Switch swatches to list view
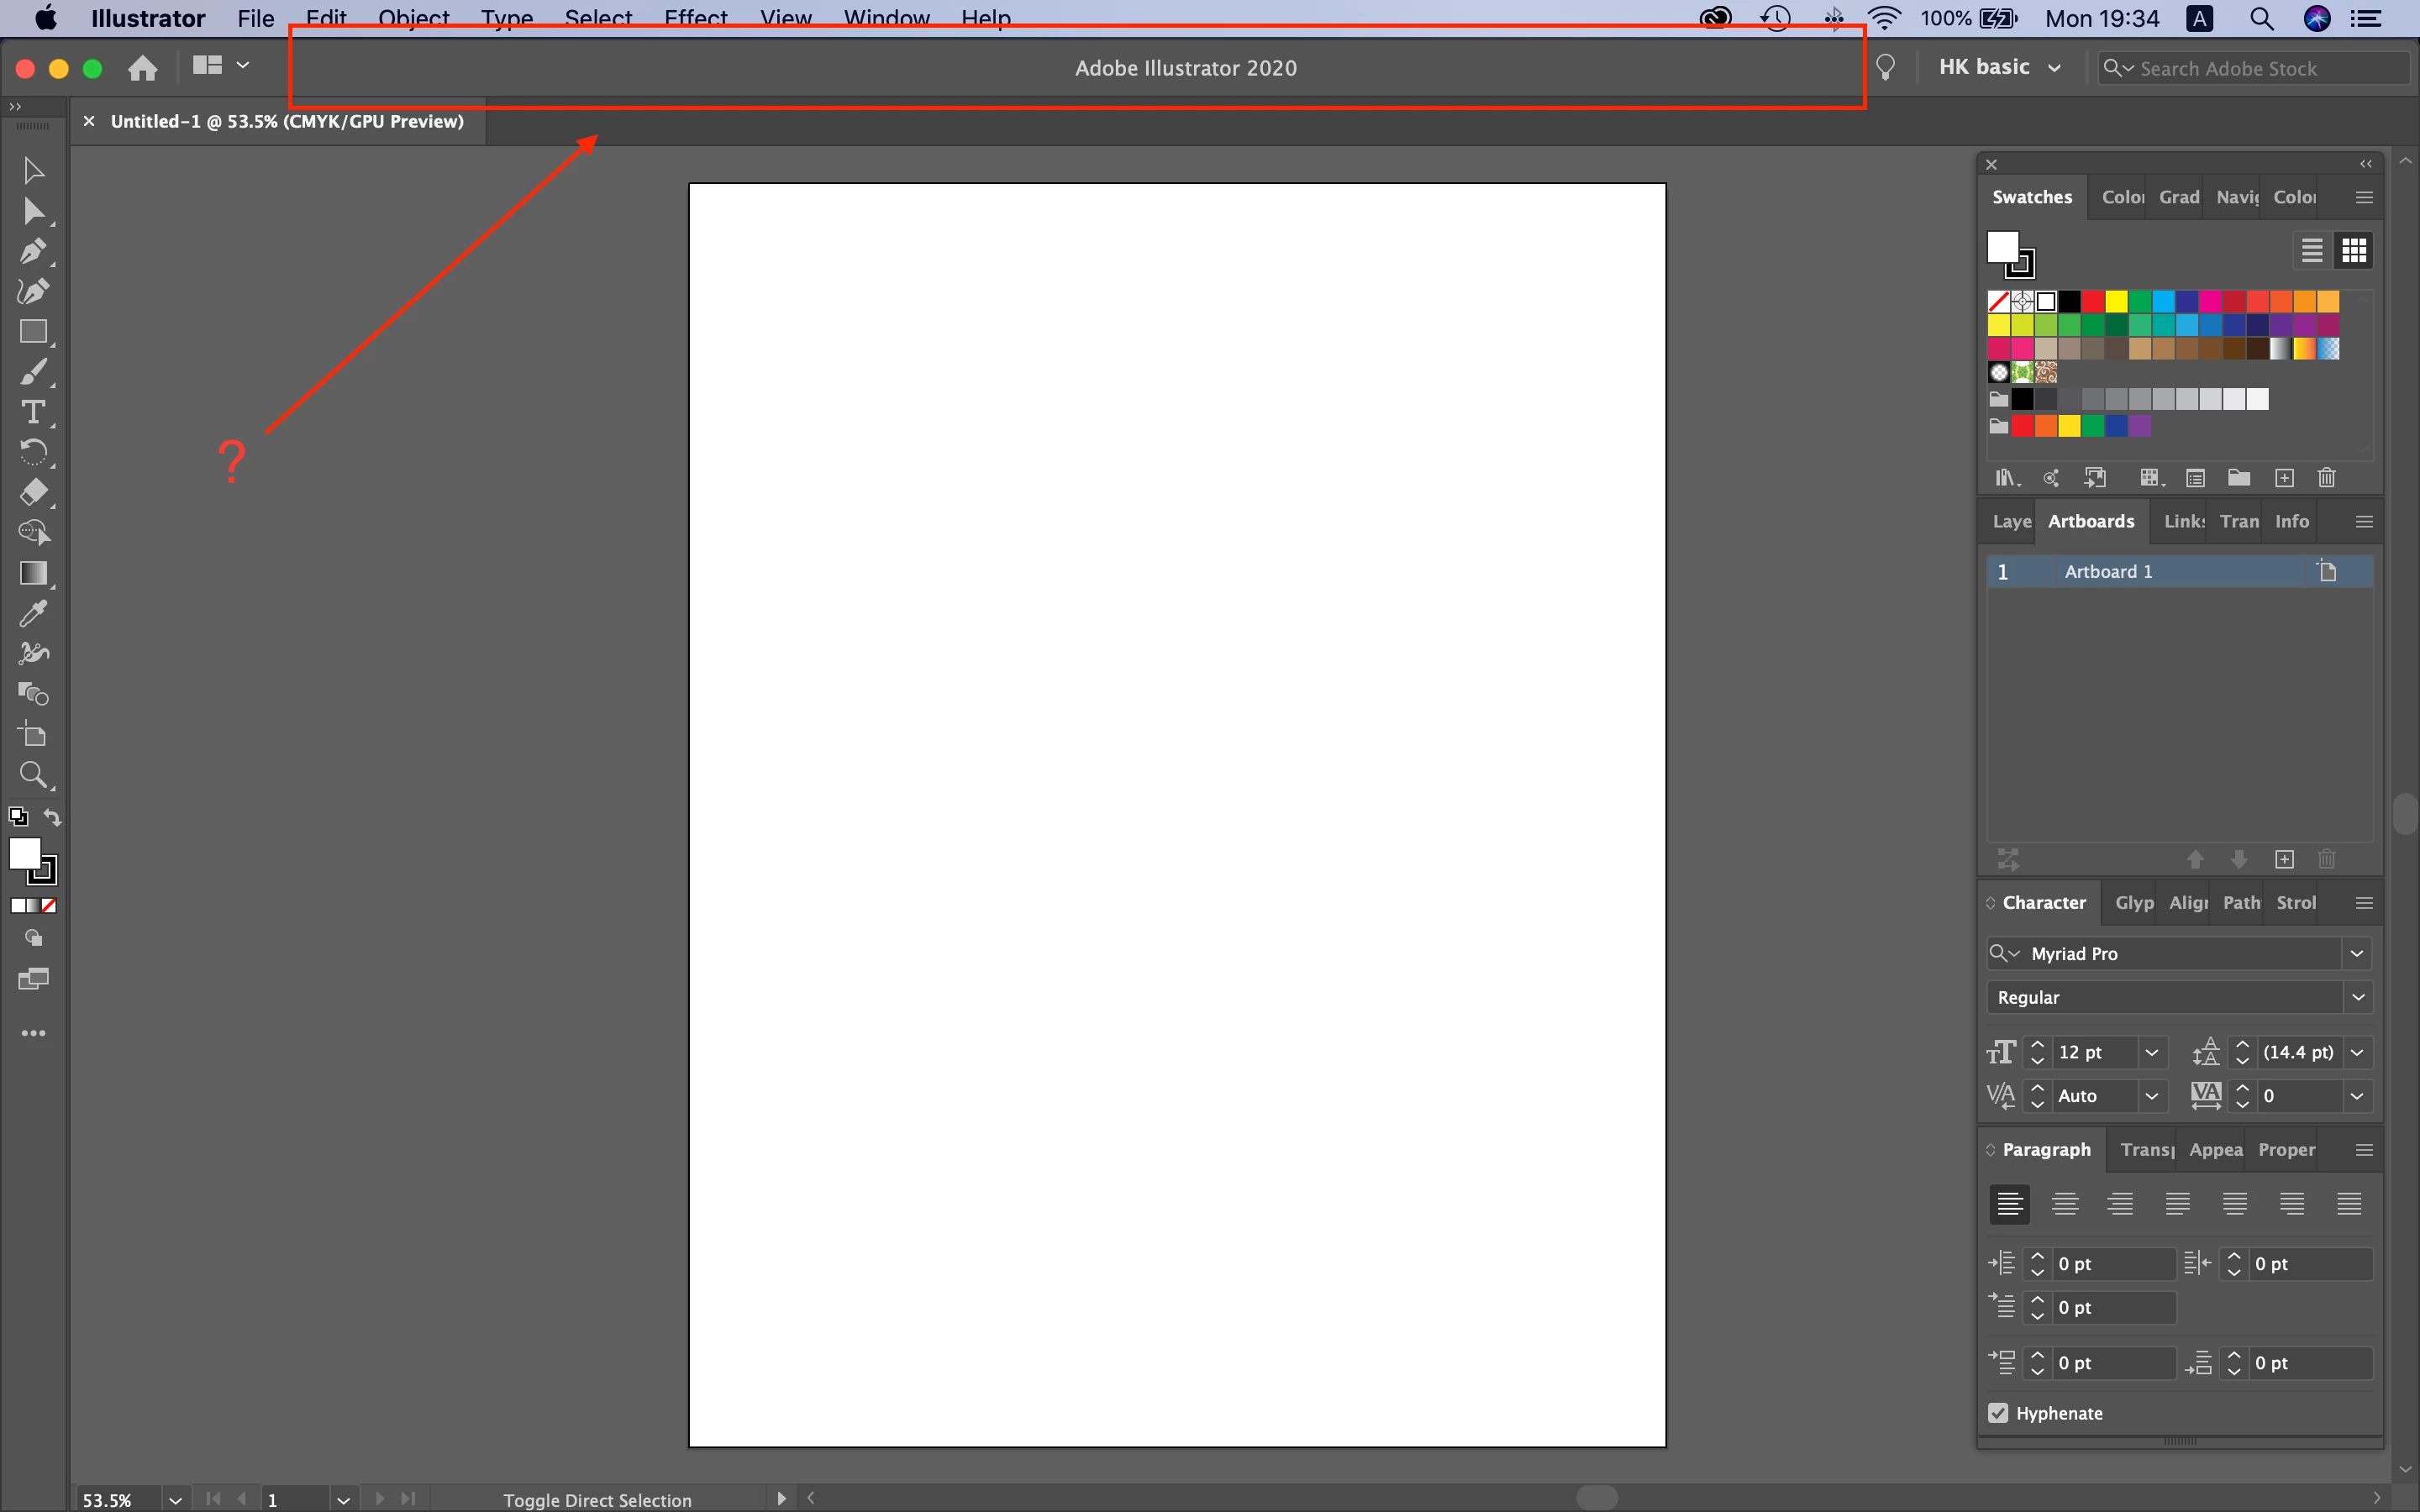 [x=2311, y=250]
